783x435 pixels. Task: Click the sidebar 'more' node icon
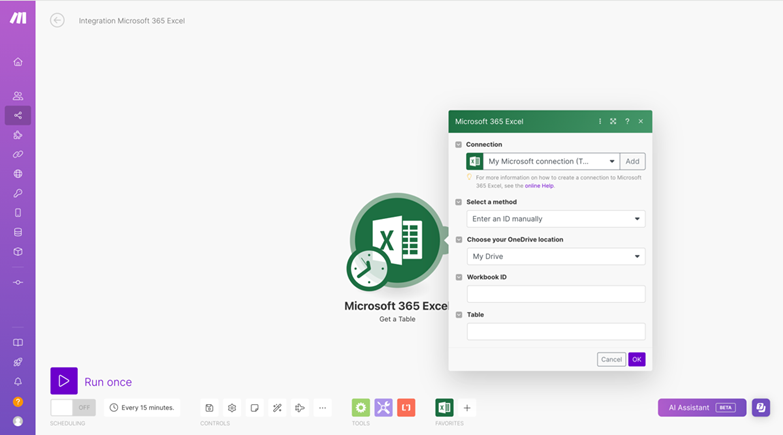click(x=18, y=283)
